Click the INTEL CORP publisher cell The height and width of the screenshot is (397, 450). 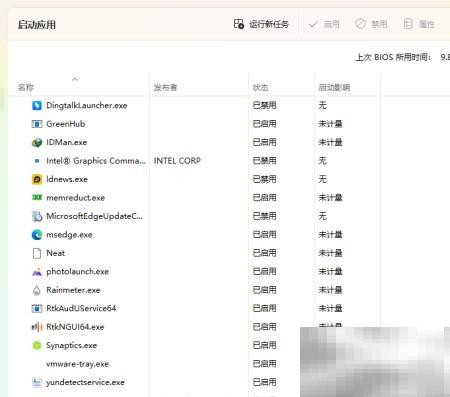[x=177, y=161]
